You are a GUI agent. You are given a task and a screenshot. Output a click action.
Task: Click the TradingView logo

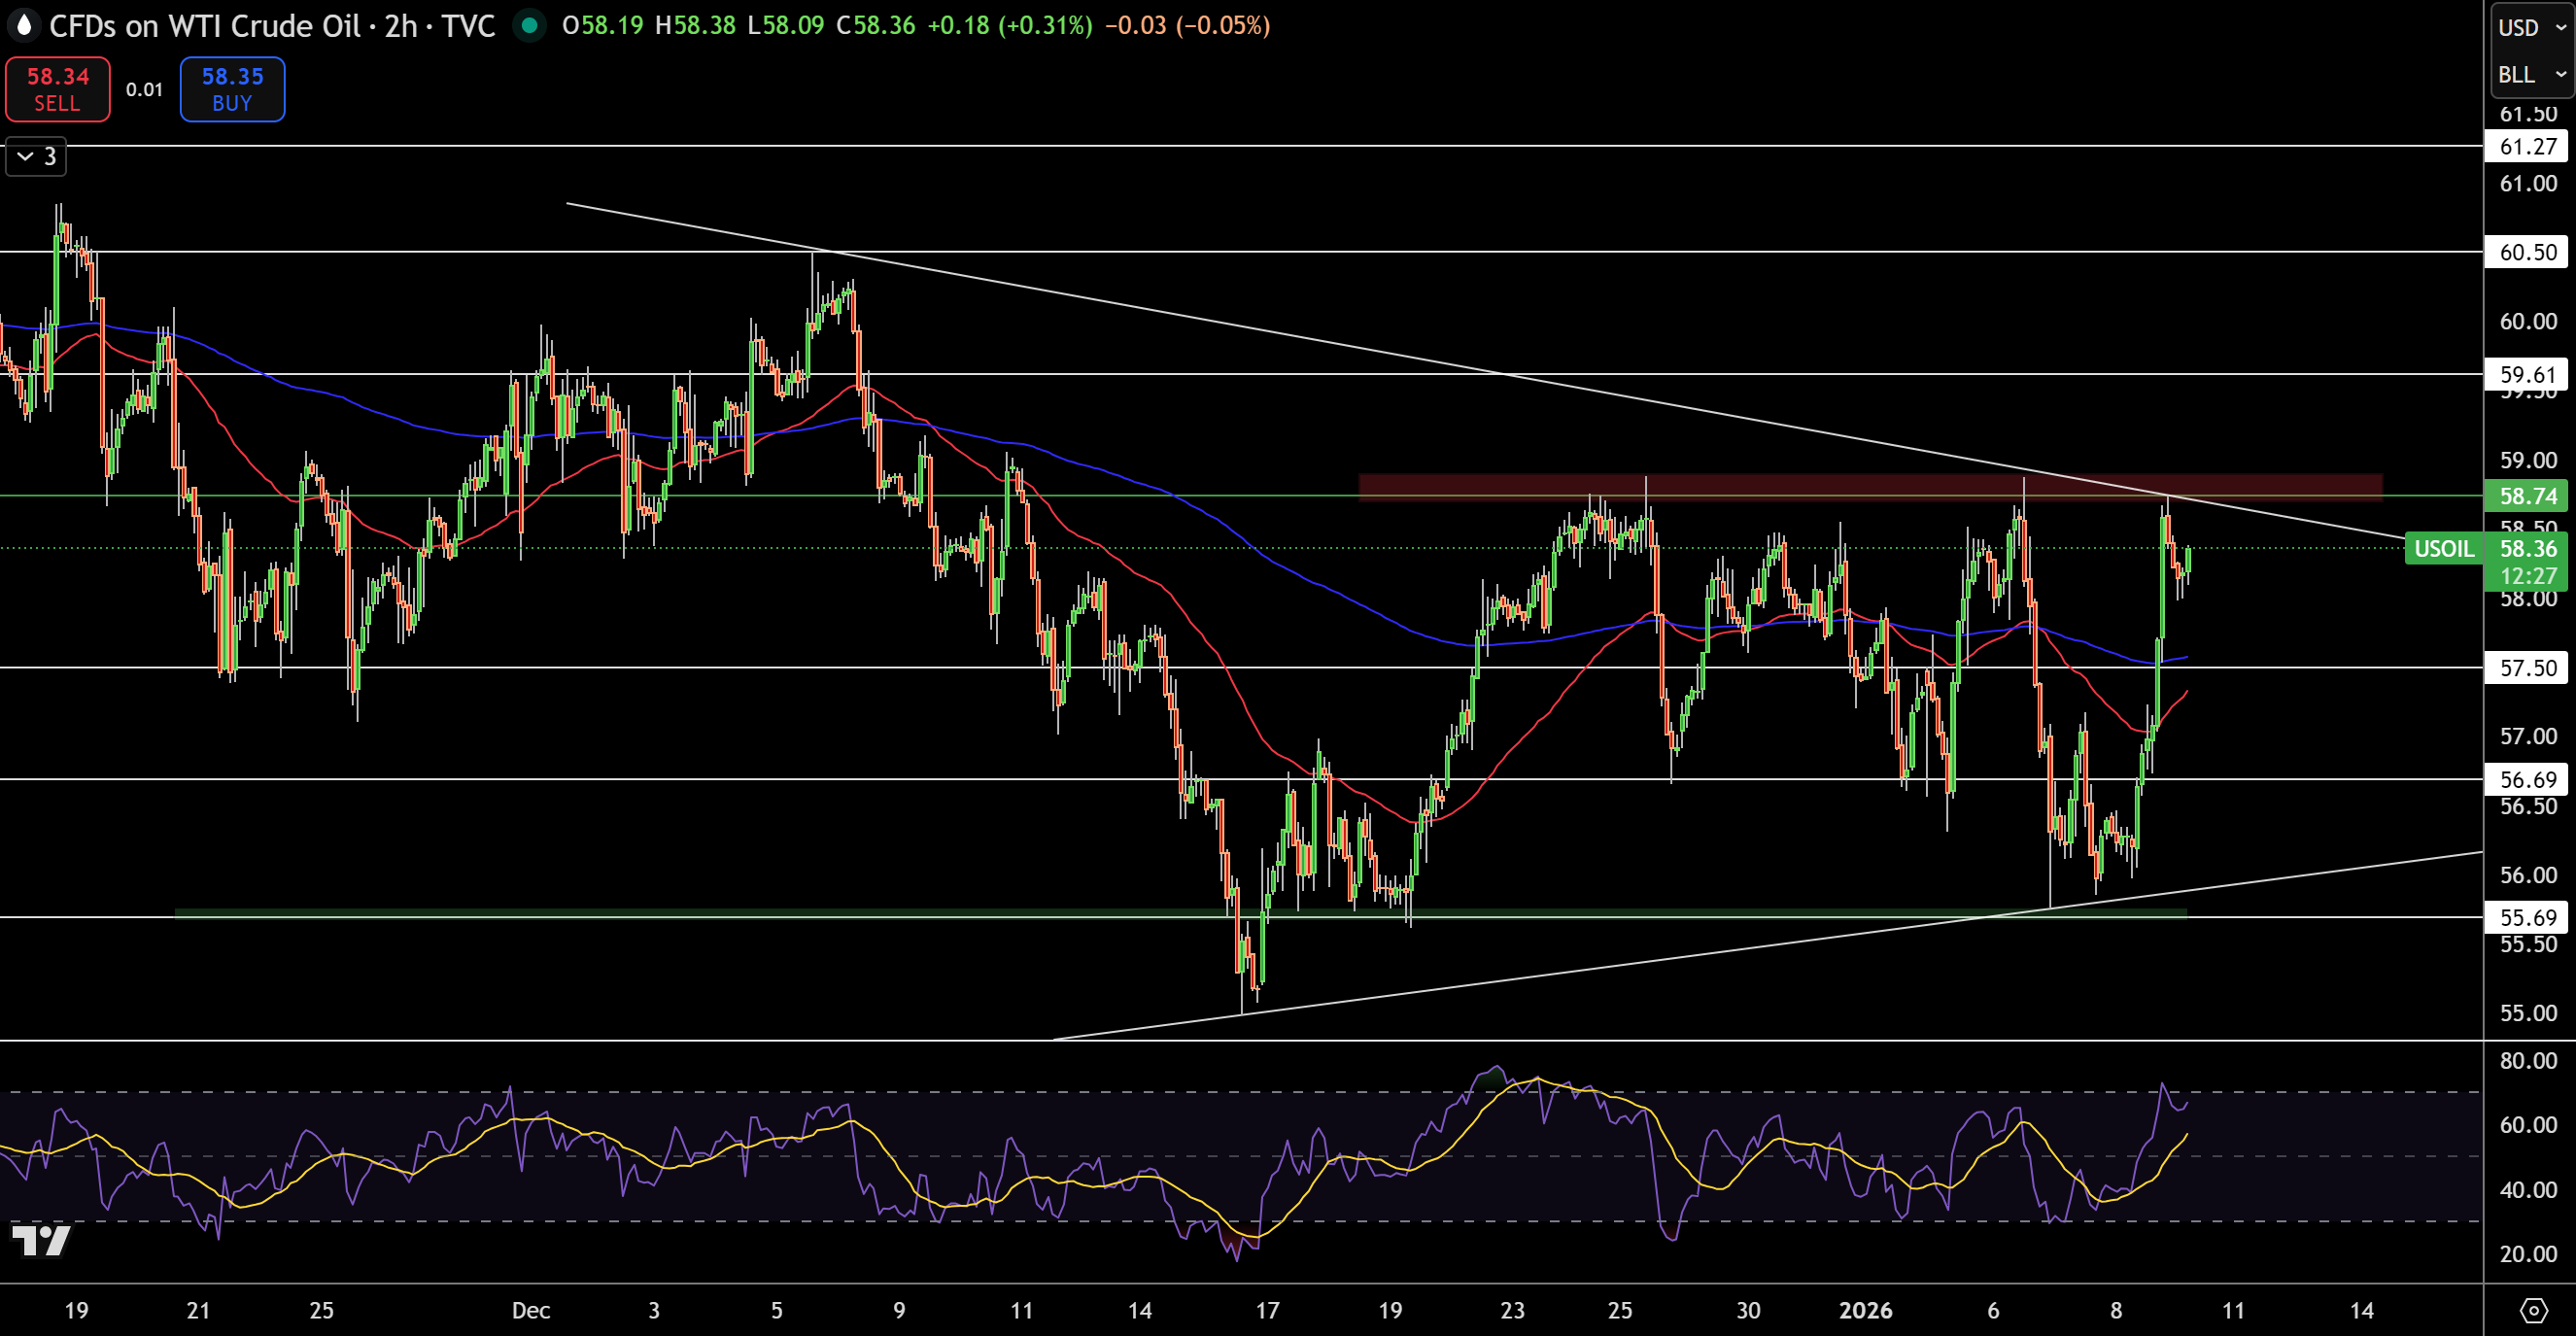coord(41,1240)
